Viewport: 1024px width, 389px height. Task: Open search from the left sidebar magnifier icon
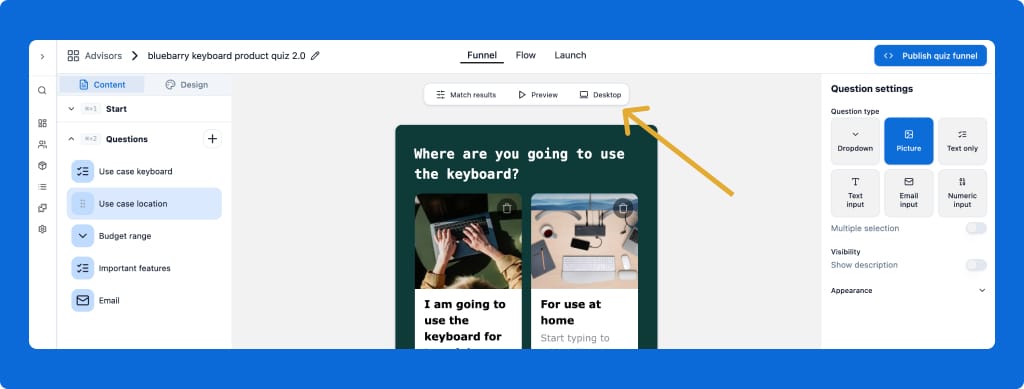point(42,91)
